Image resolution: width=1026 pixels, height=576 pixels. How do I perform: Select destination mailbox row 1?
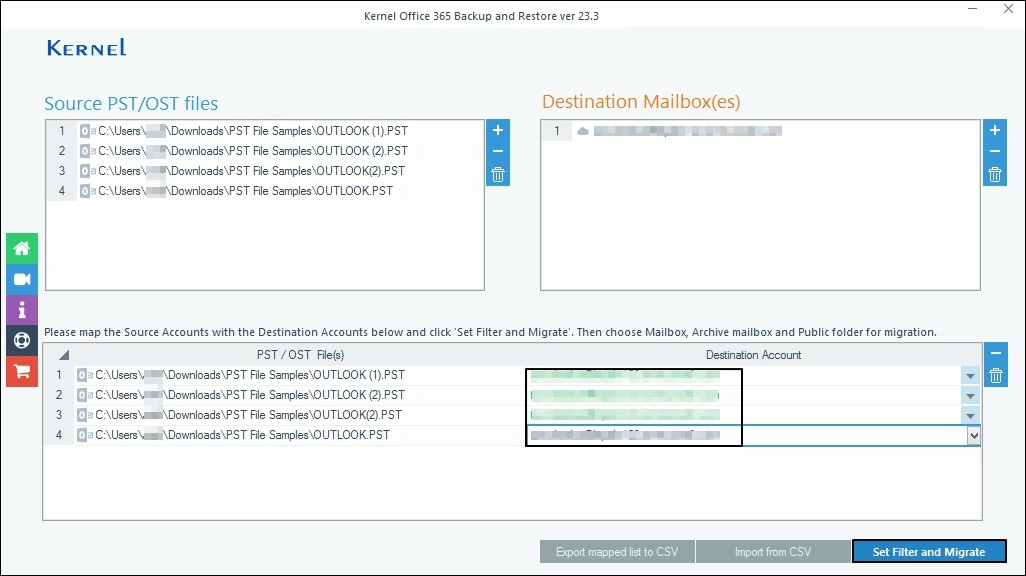760,131
